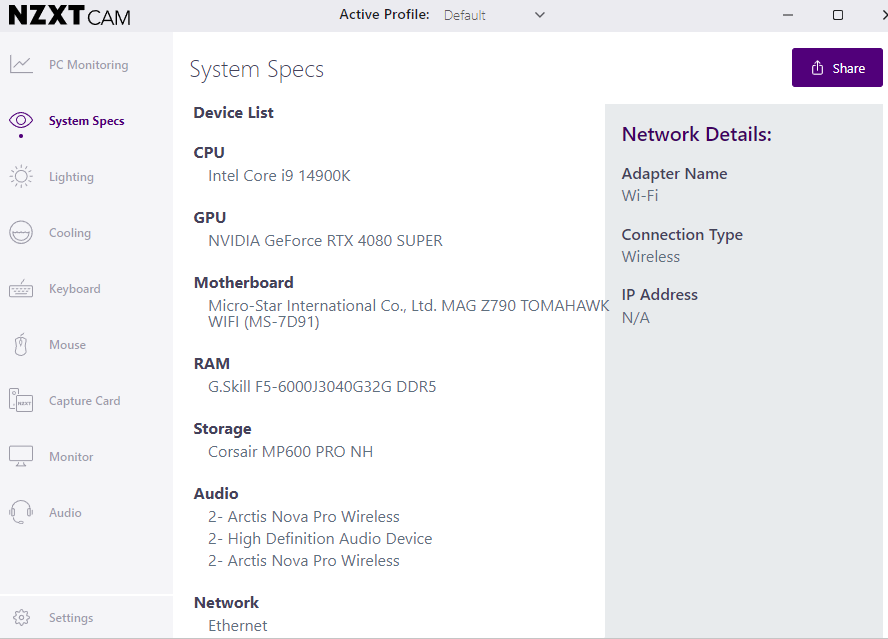Go to PC Monitoring section
This screenshot has width=888, height=639.
pos(88,65)
